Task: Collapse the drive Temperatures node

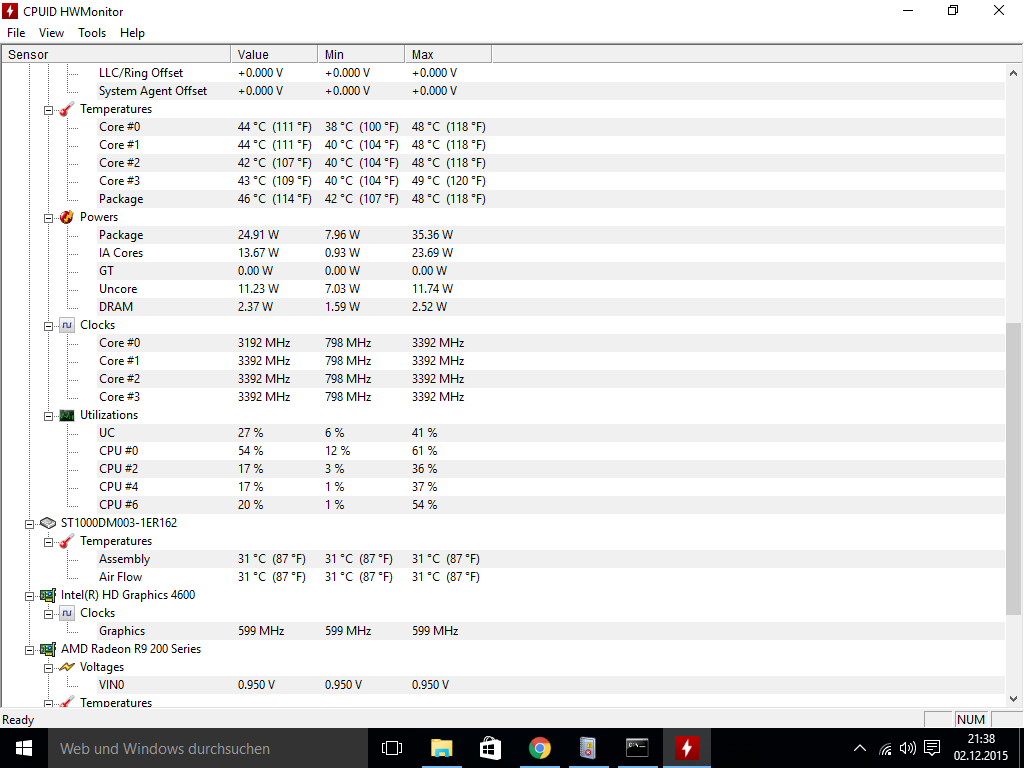Action: tap(48, 542)
